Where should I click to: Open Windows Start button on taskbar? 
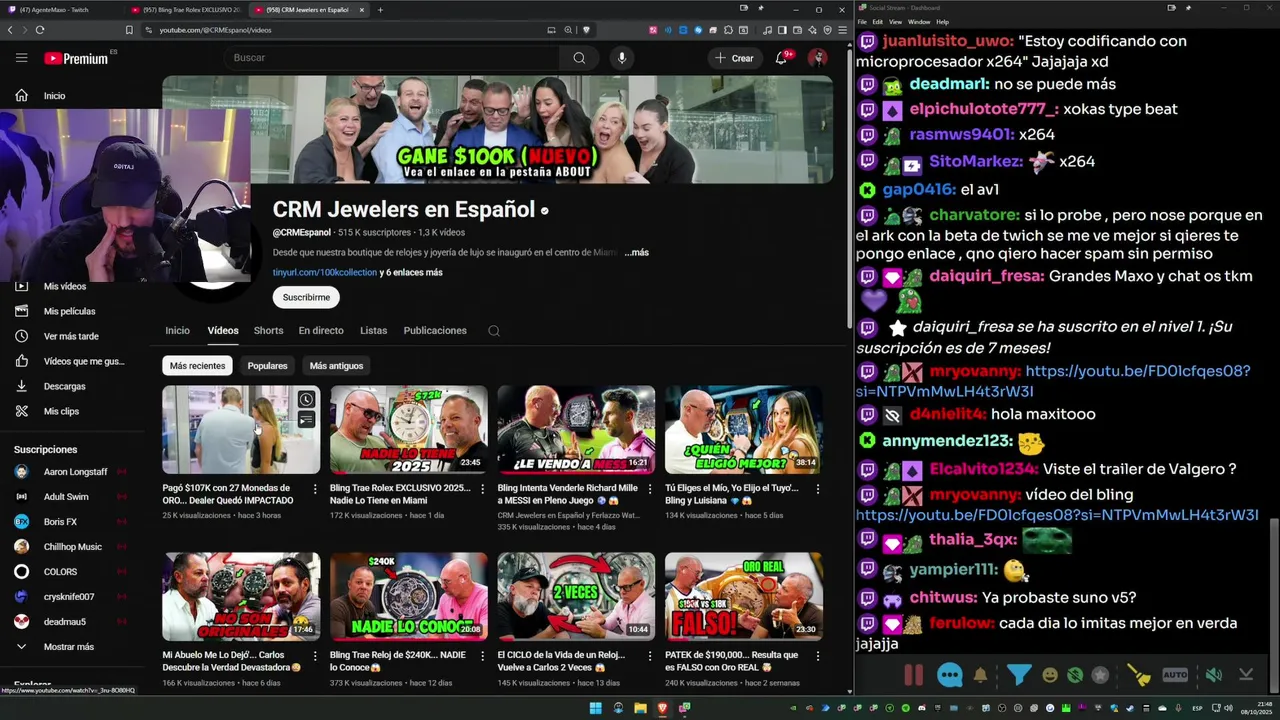coord(596,708)
